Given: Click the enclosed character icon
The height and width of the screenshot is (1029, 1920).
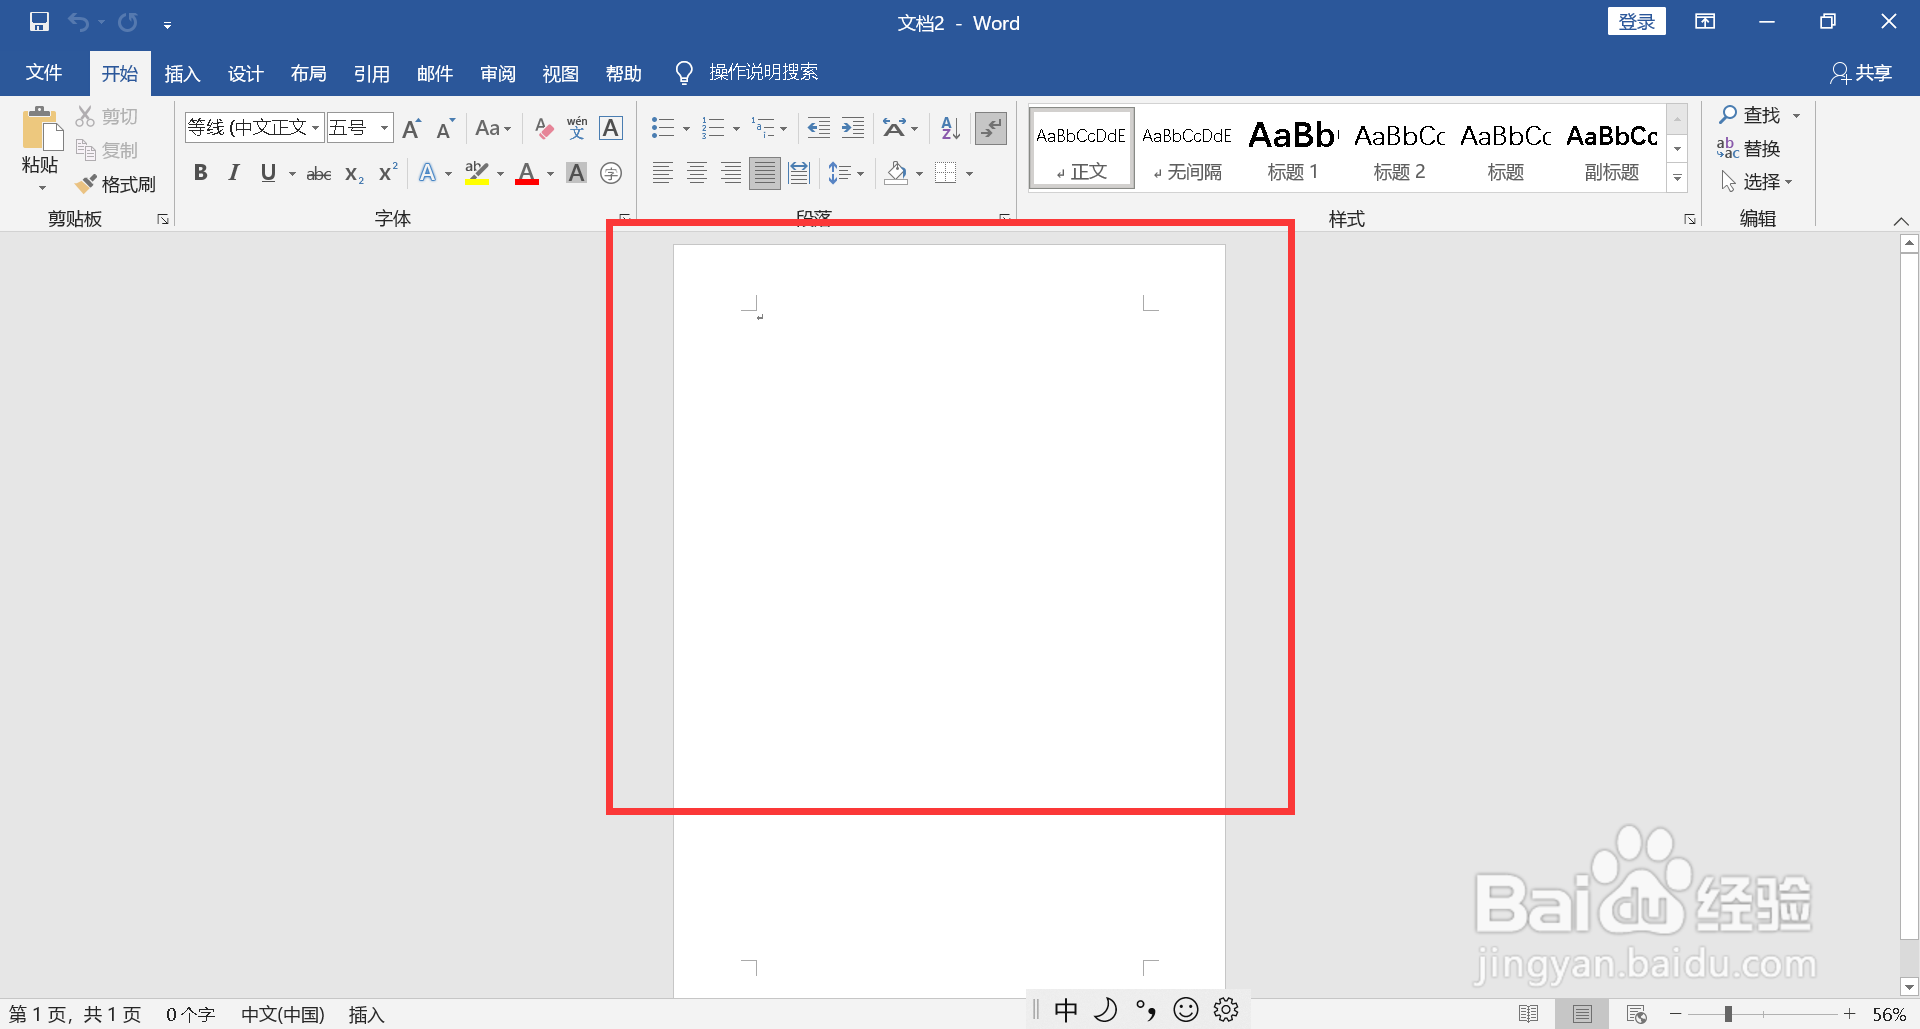Looking at the screenshot, I should point(611,174).
